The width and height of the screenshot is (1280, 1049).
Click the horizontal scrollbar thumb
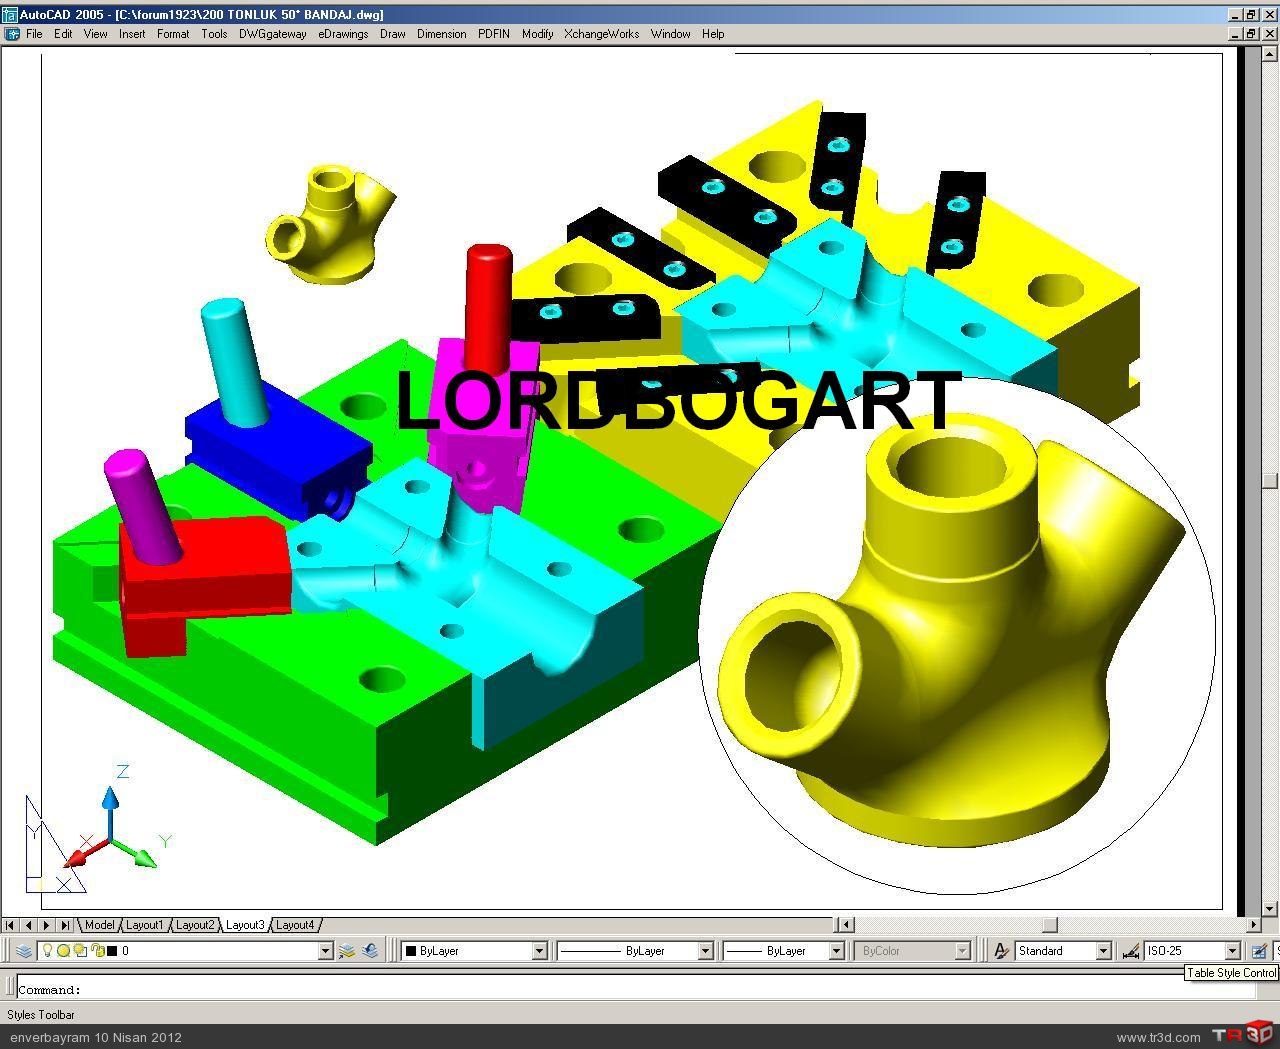click(1049, 925)
